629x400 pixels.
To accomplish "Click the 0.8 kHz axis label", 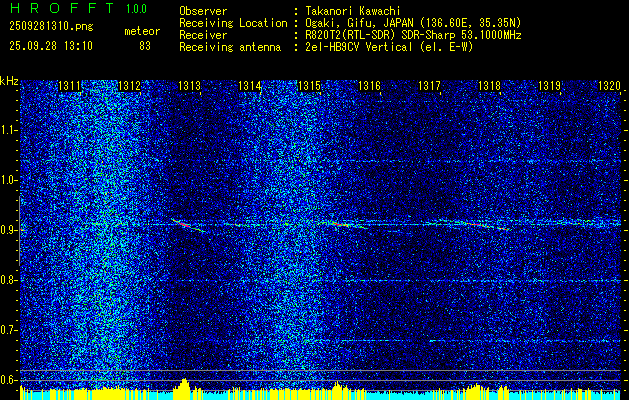I will (x=9, y=280).
